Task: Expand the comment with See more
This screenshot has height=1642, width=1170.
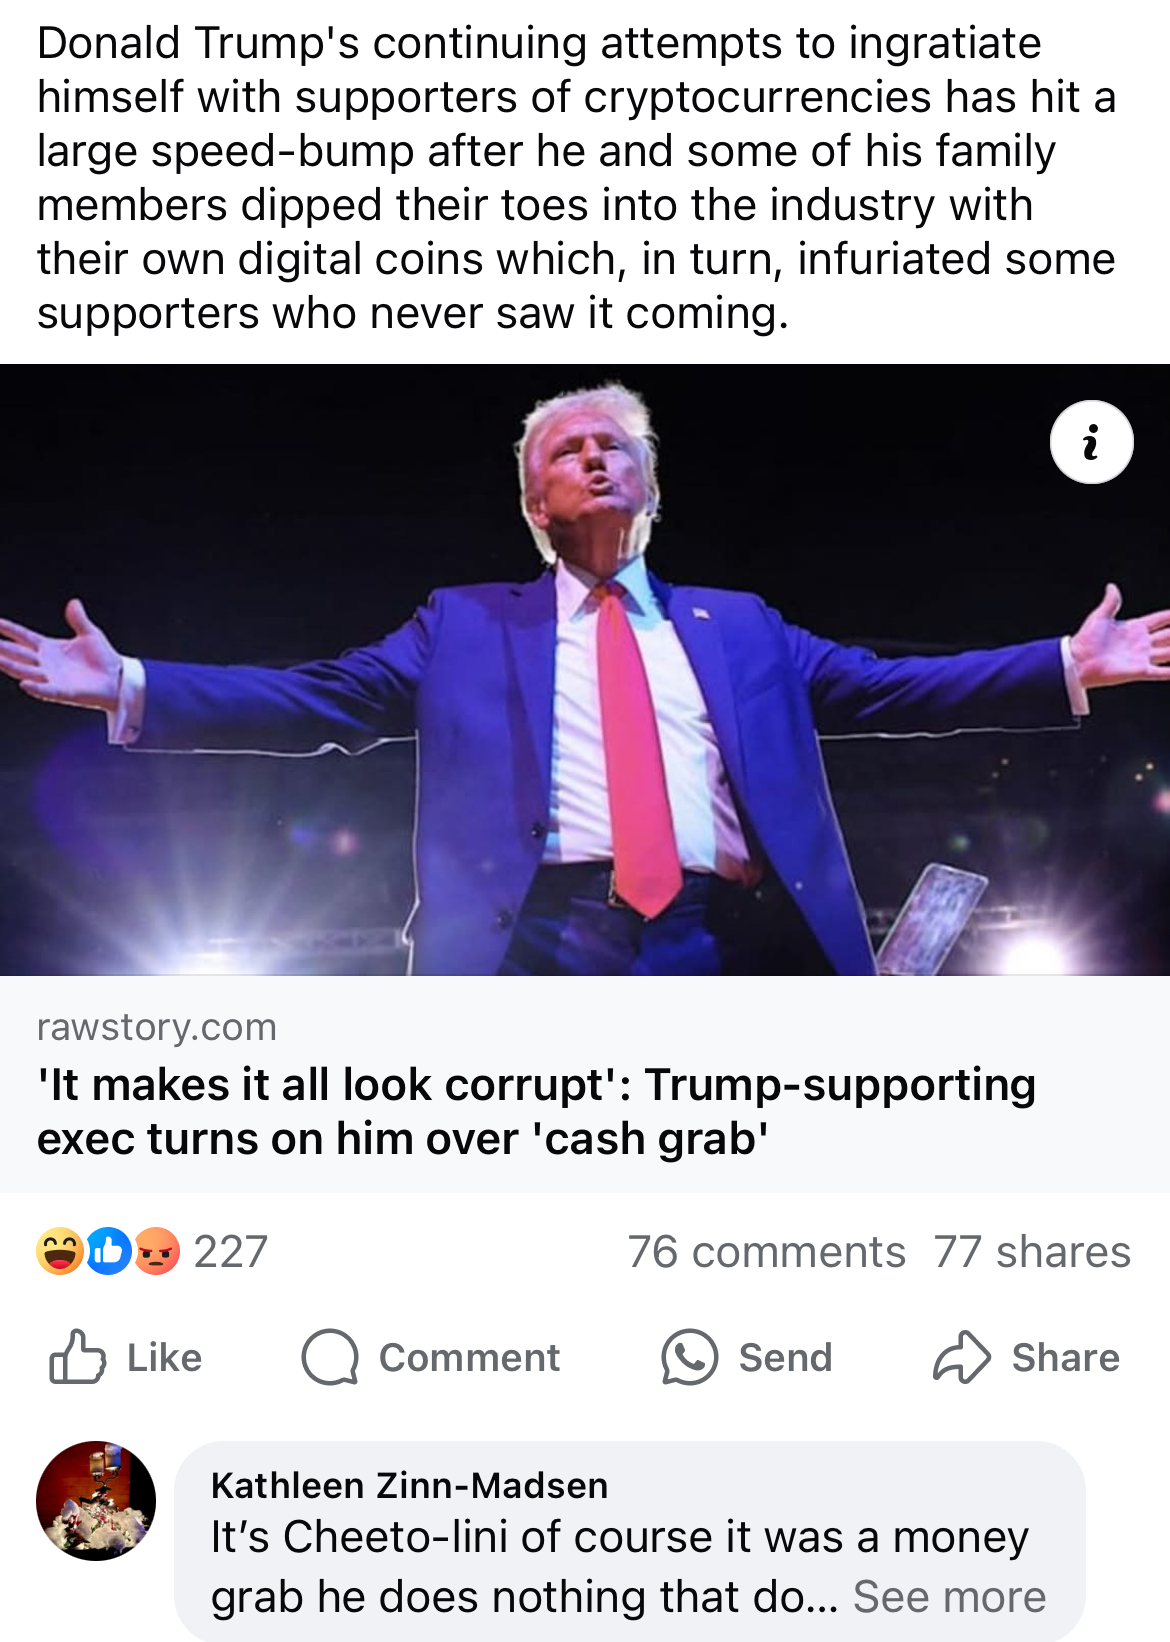Action: (949, 1597)
